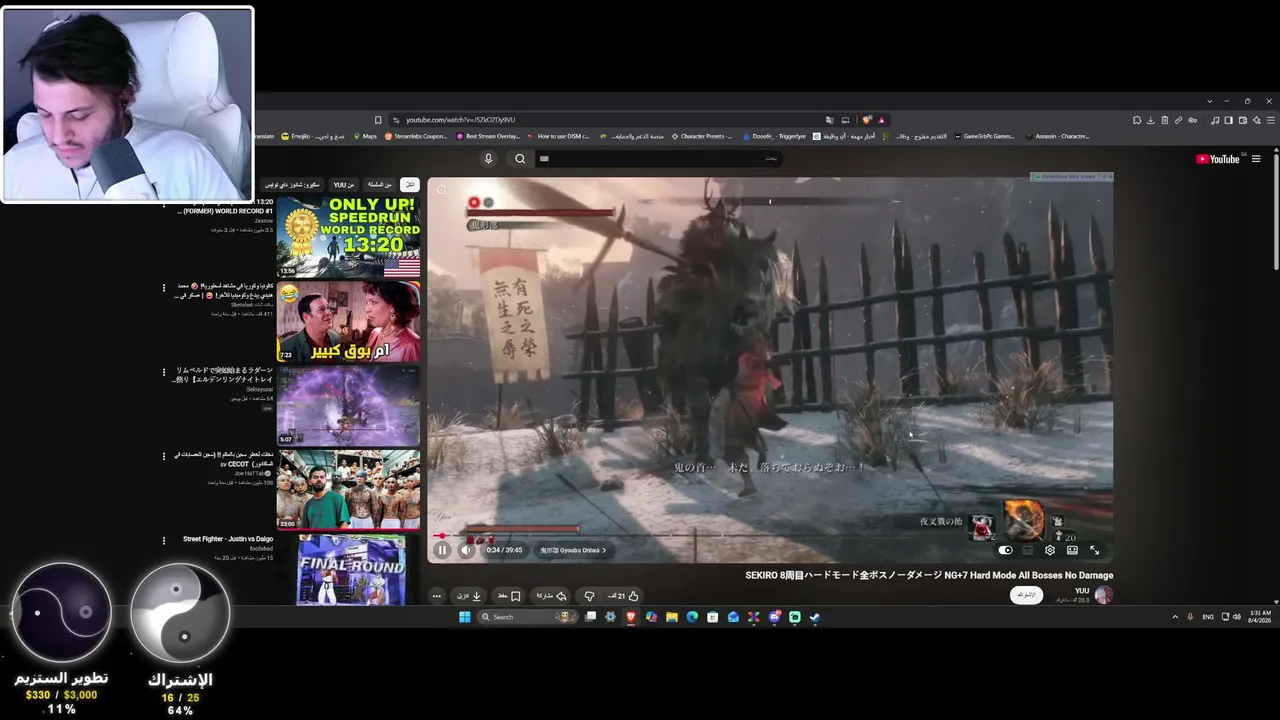Open the Only Up speedrun video thumbnail
Viewport: 1280px width, 720px height.
[348, 237]
